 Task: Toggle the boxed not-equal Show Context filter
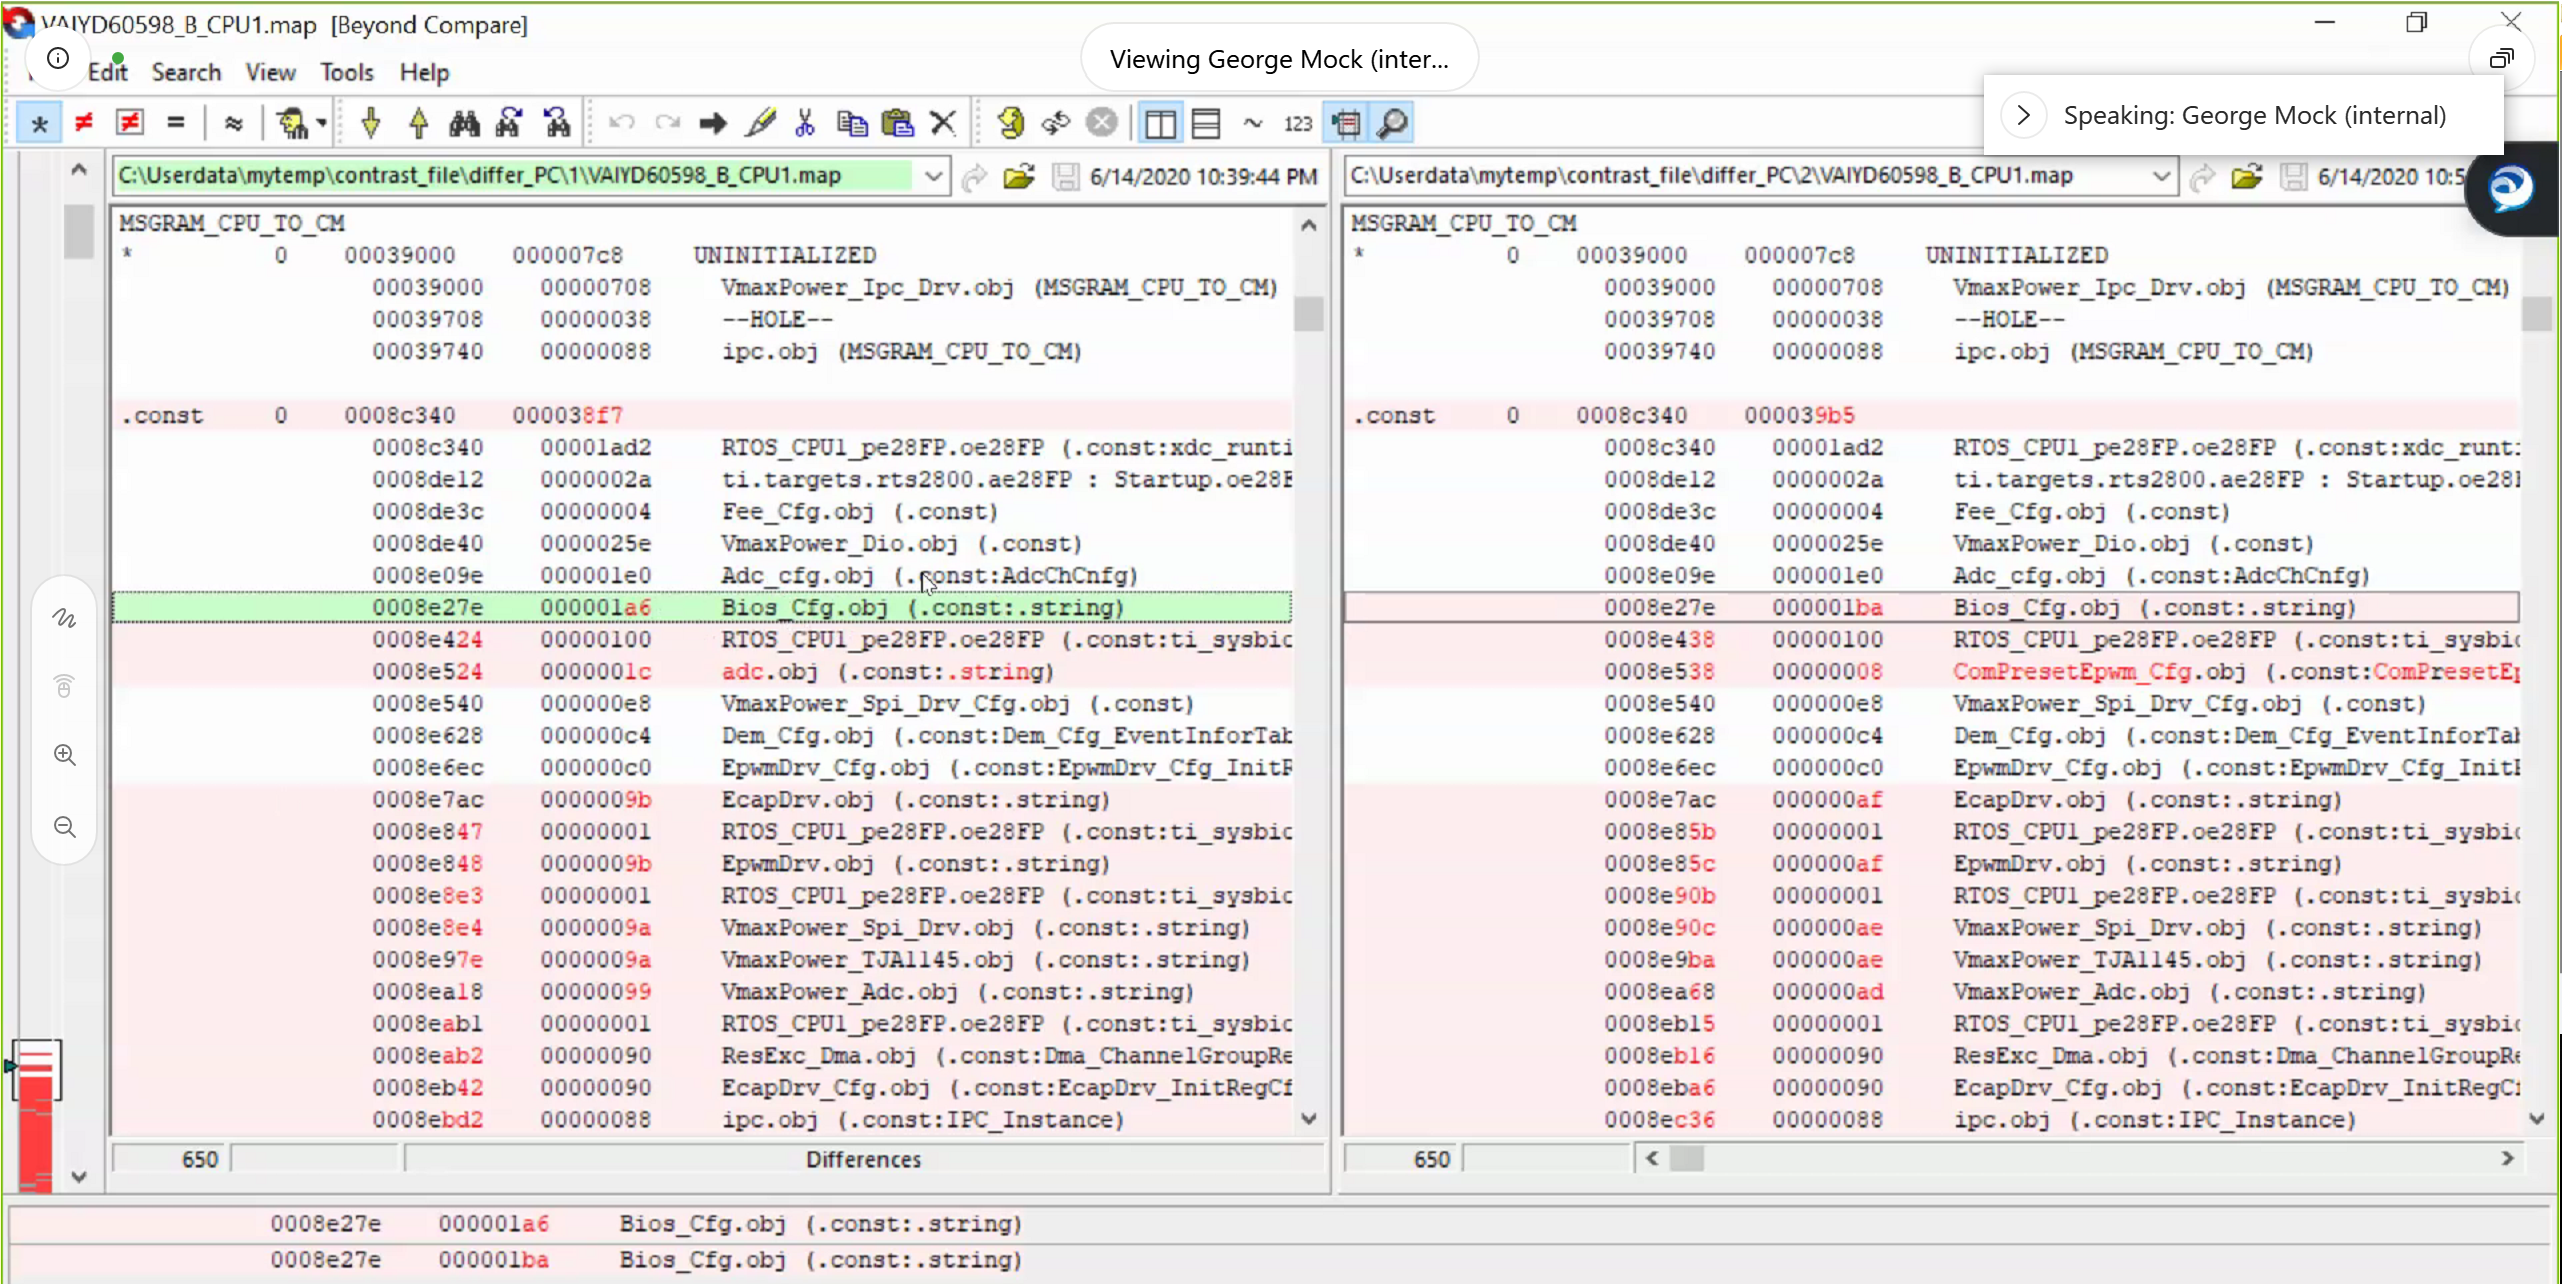click(x=130, y=123)
